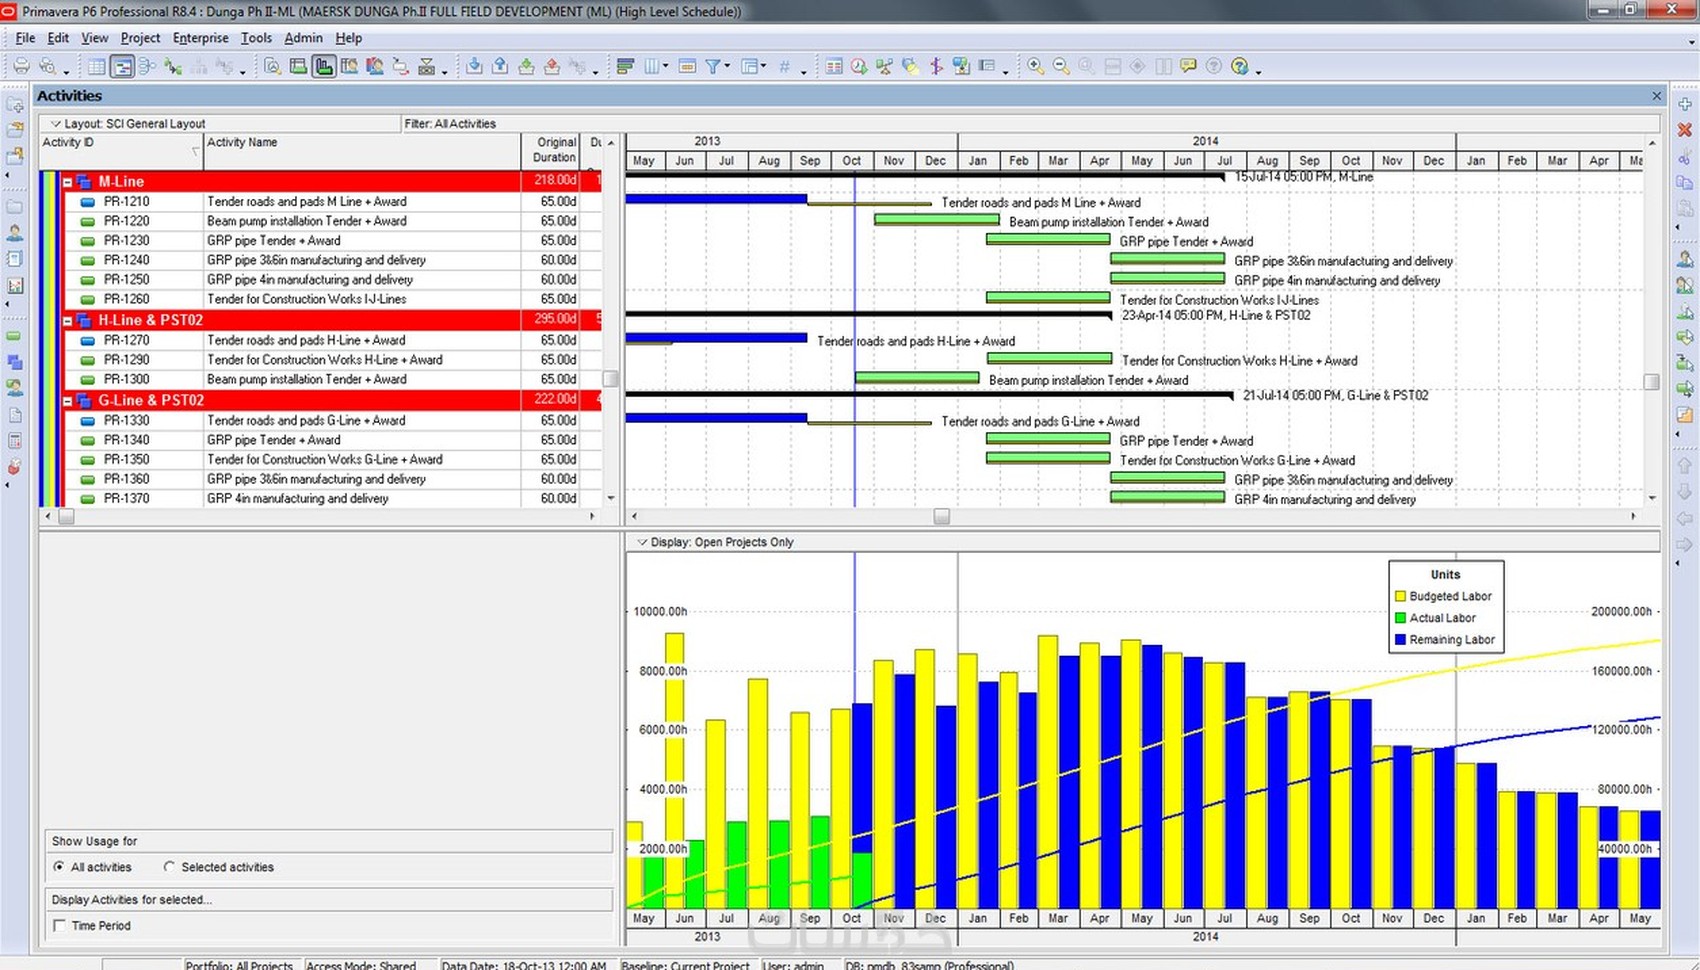Viewport: 1700px width, 970px height.
Task: Click the Filter: All Activities label
Action: [450, 124]
